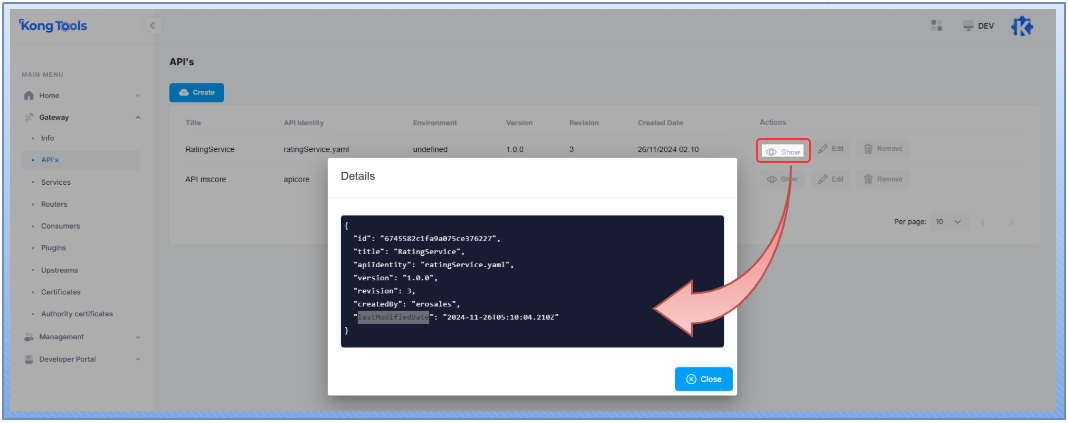The image size is (1068, 423).
Task: Open the Per page dropdown
Action: pos(949,221)
